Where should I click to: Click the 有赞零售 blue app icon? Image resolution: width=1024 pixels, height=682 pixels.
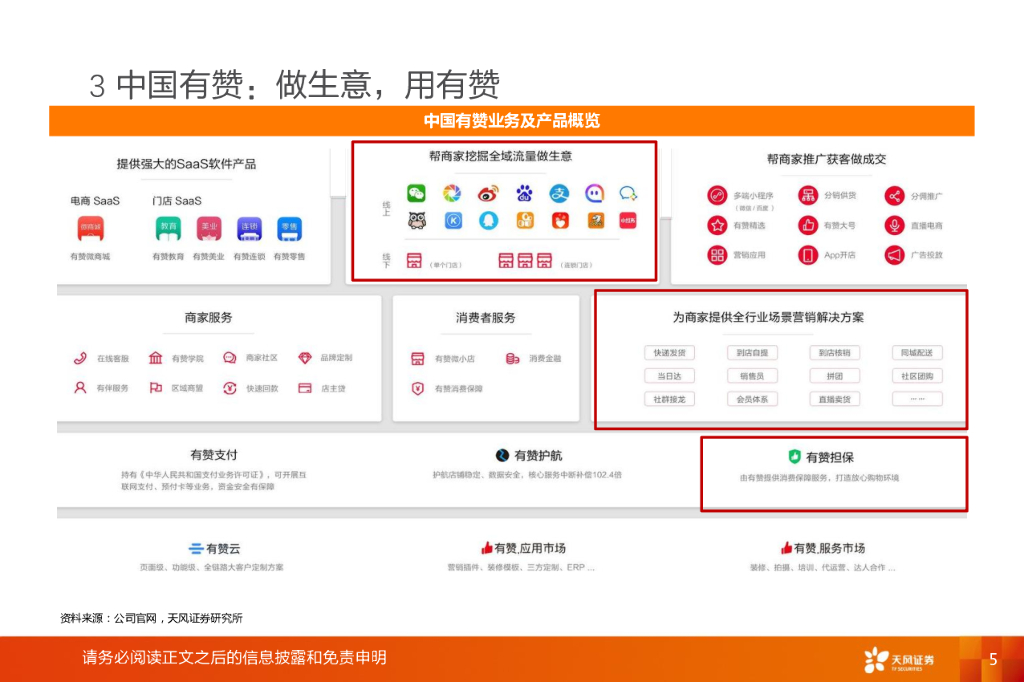pos(289,229)
